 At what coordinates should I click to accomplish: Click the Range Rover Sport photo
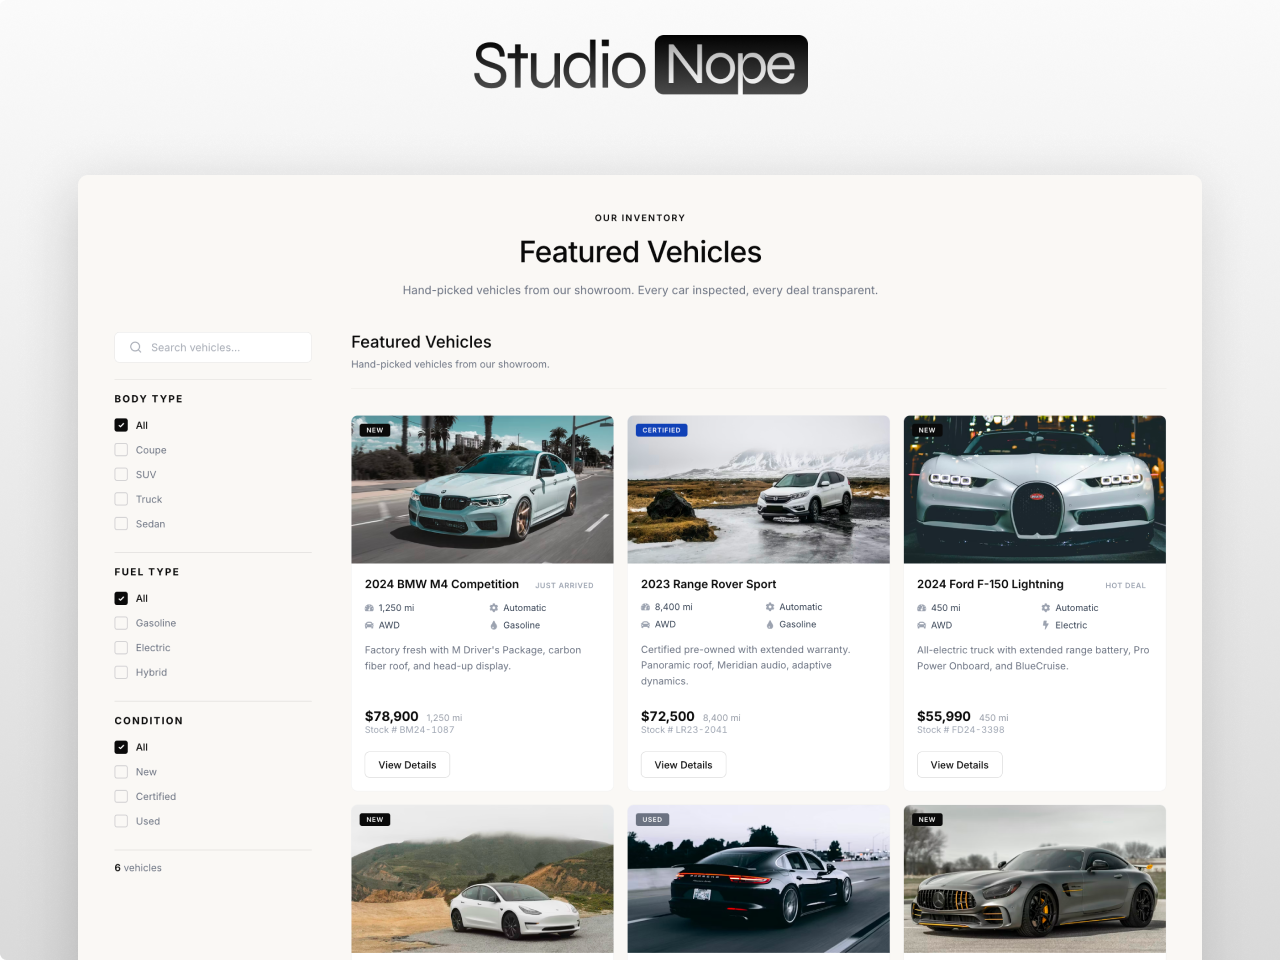coord(758,489)
